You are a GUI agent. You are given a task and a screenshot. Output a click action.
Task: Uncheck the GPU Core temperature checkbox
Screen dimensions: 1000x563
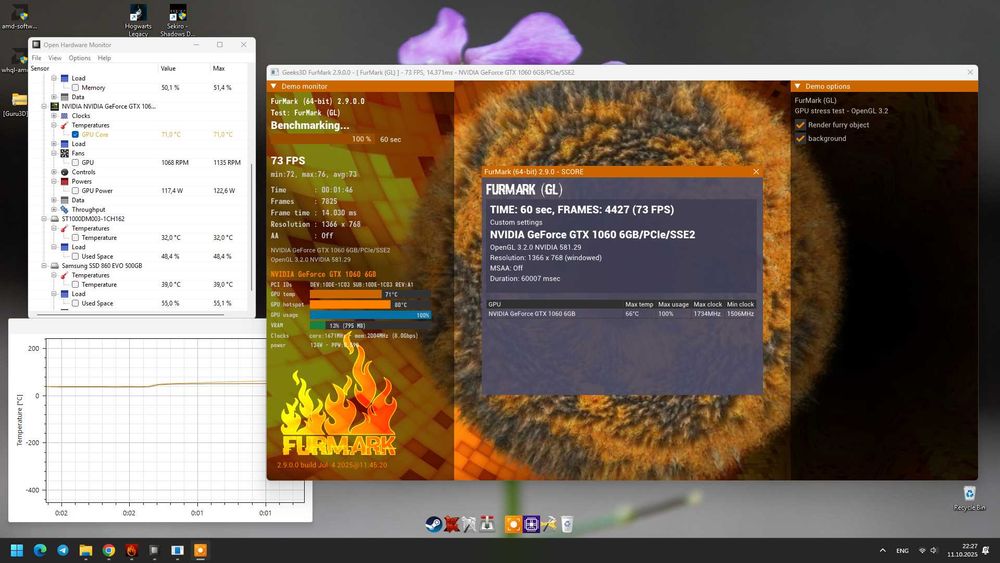[75, 135]
